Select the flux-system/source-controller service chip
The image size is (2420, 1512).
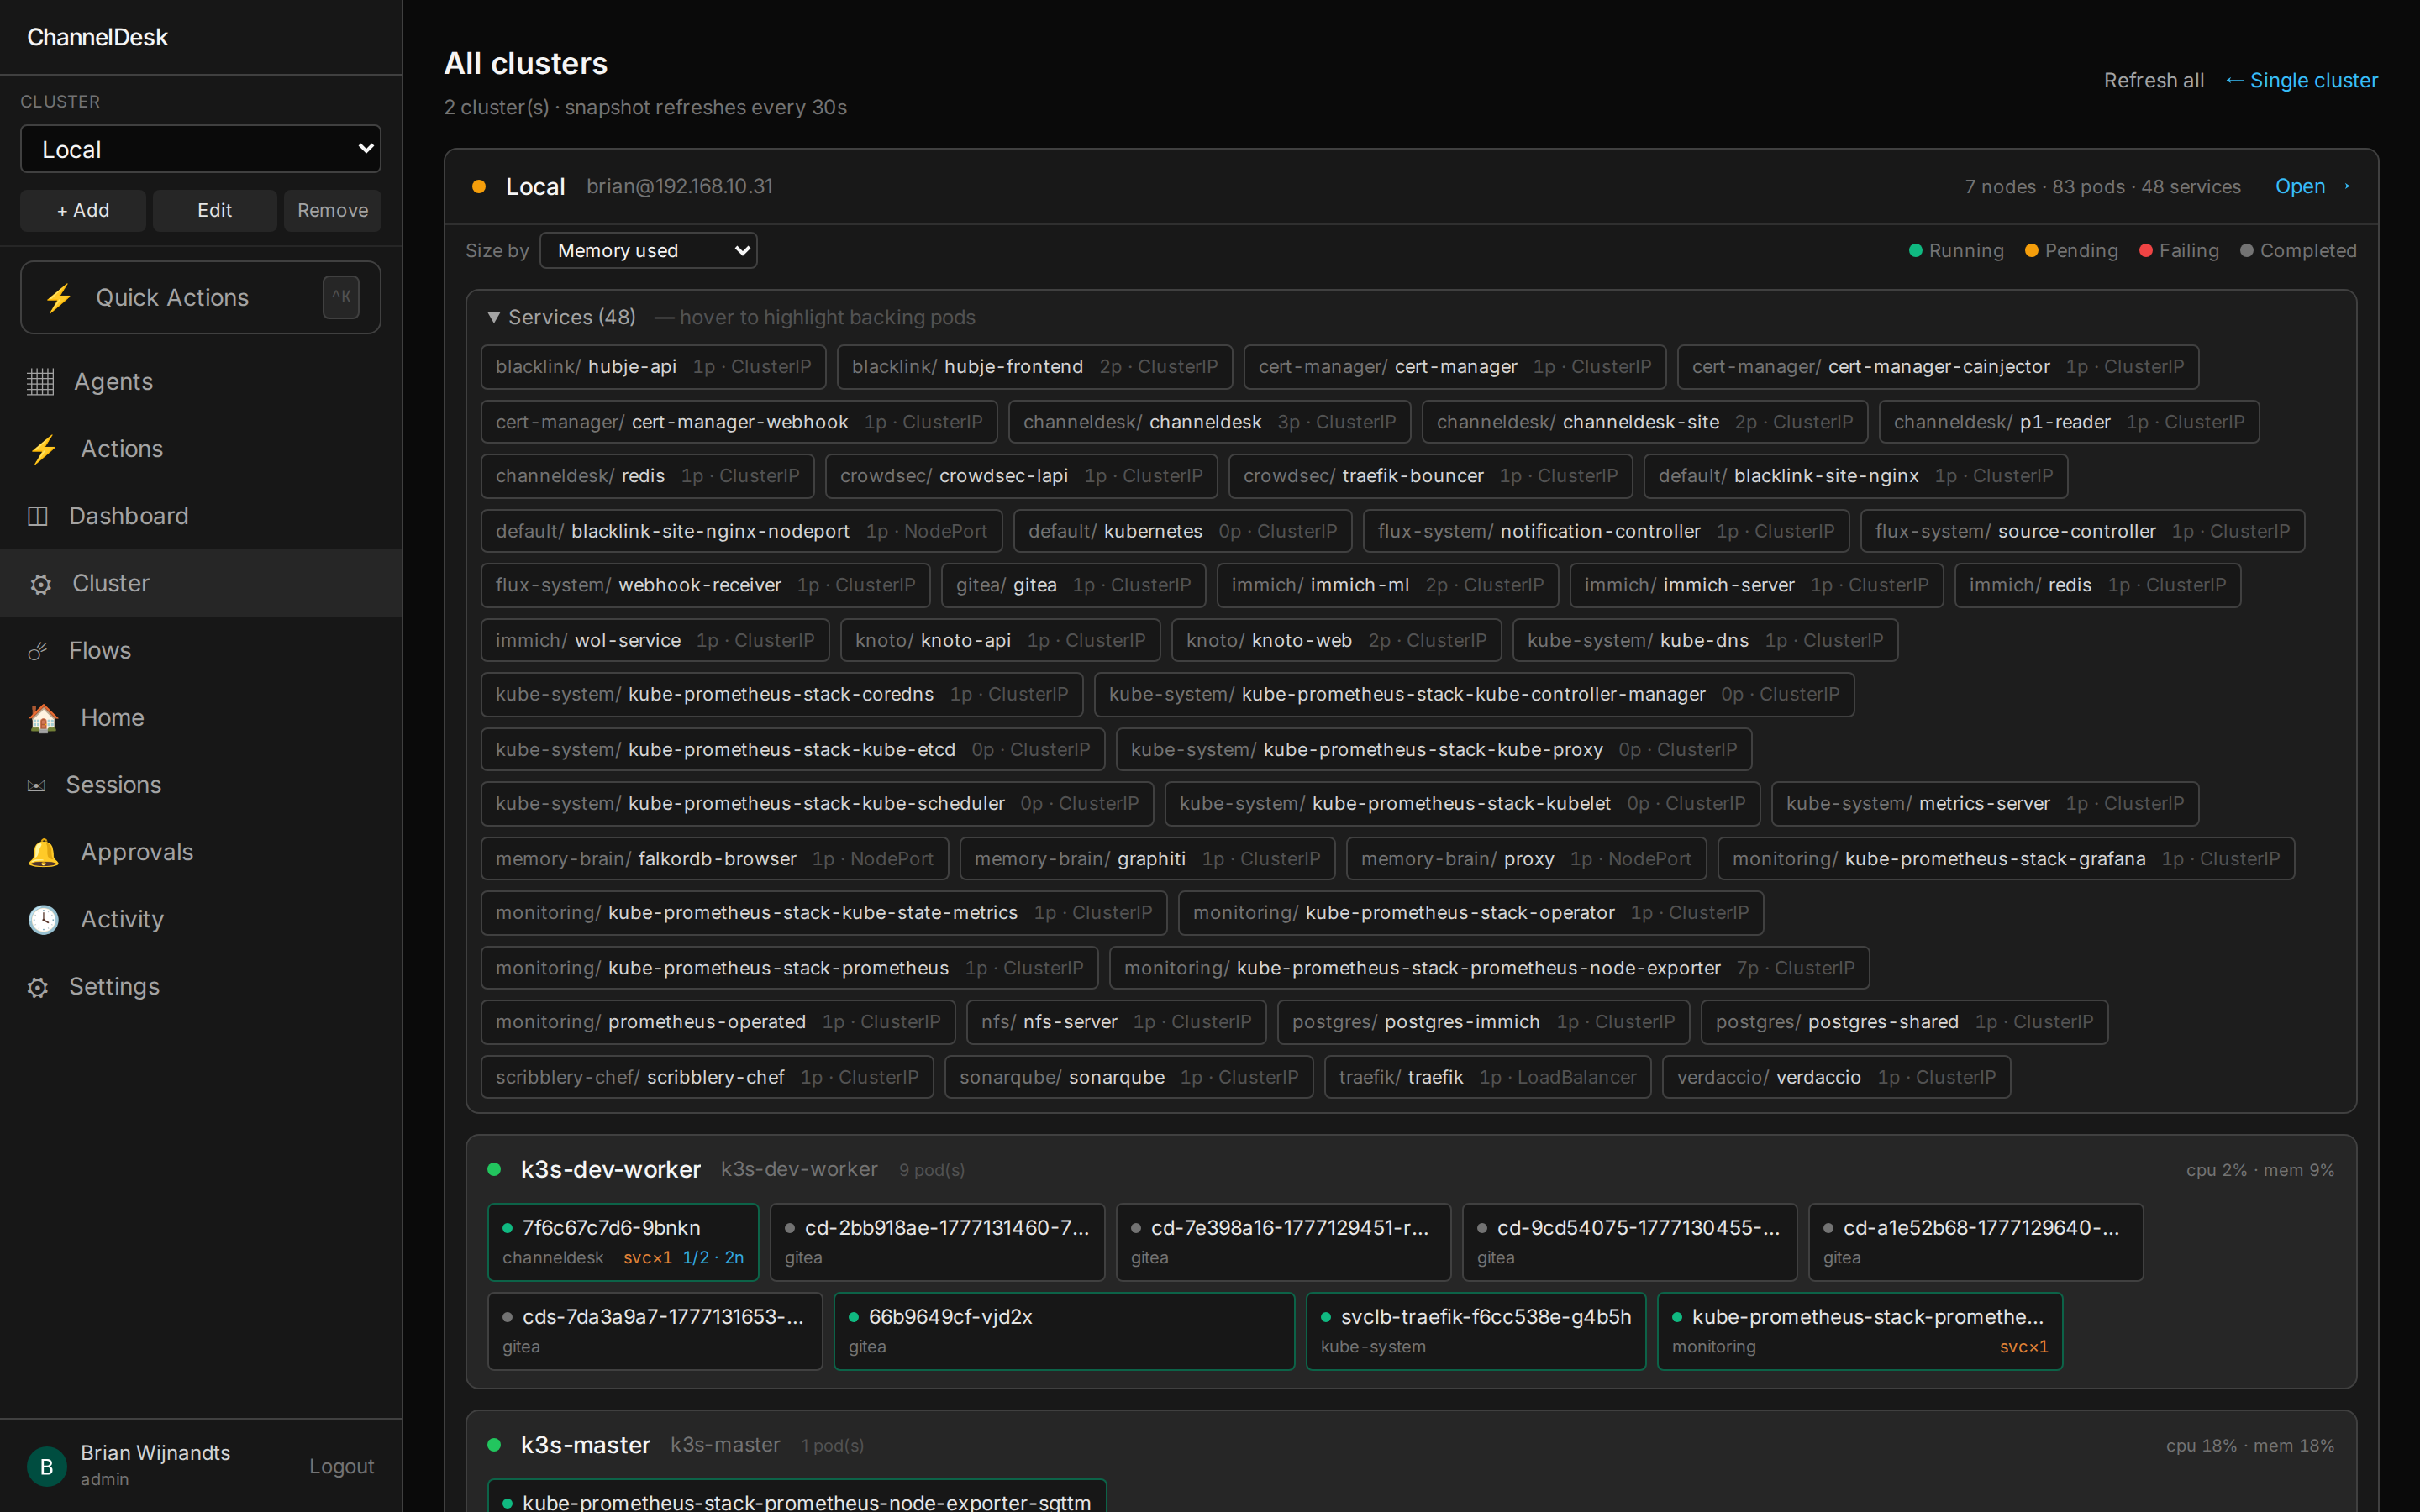click(2082, 531)
